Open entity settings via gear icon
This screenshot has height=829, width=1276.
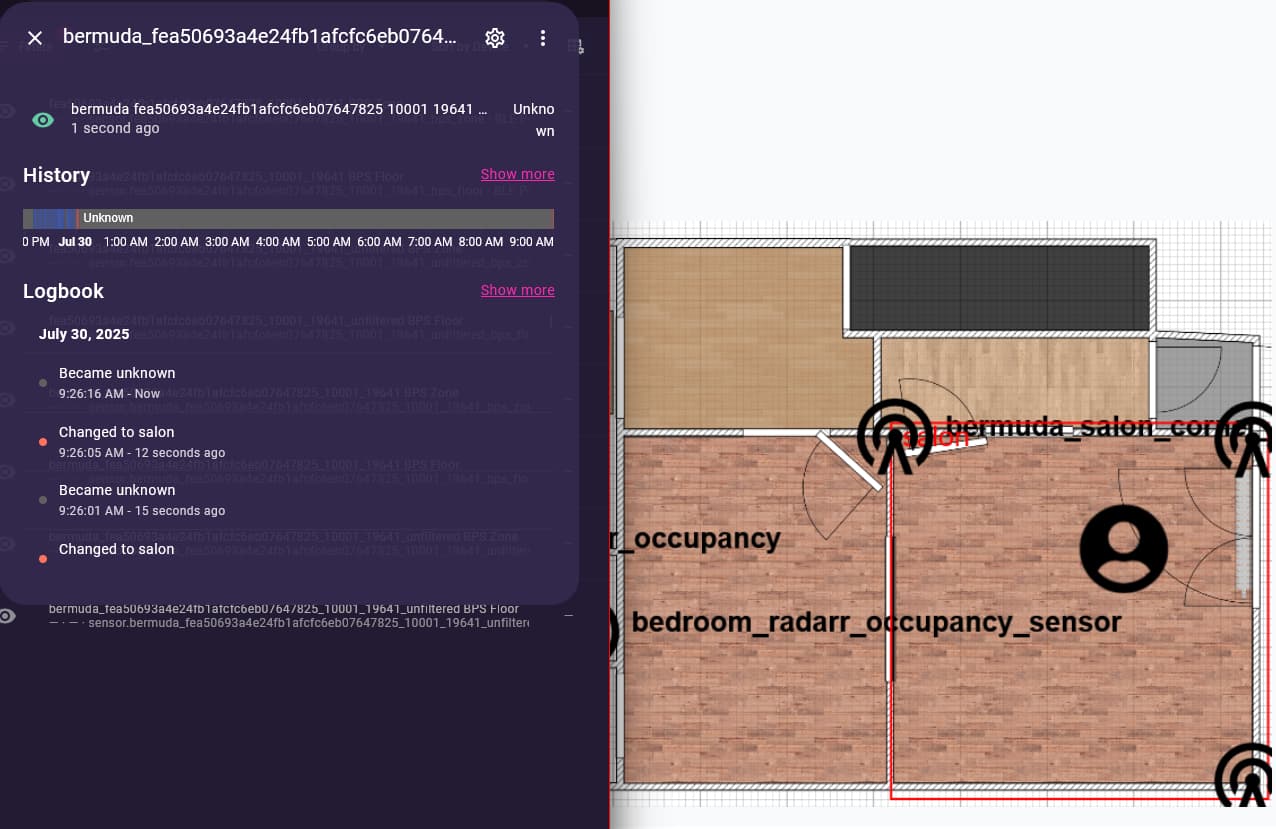[x=495, y=38]
